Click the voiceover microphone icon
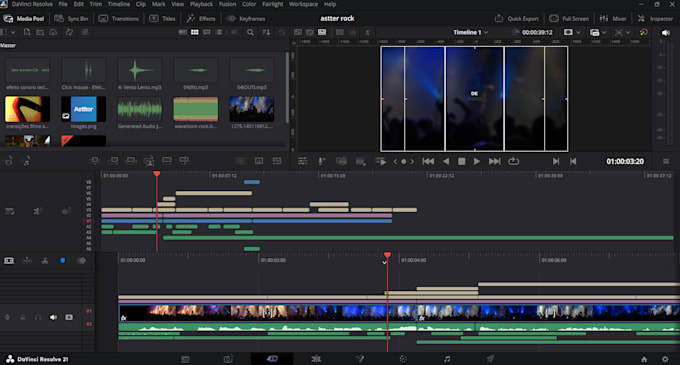The width and height of the screenshot is (680, 365). point(322,161)
